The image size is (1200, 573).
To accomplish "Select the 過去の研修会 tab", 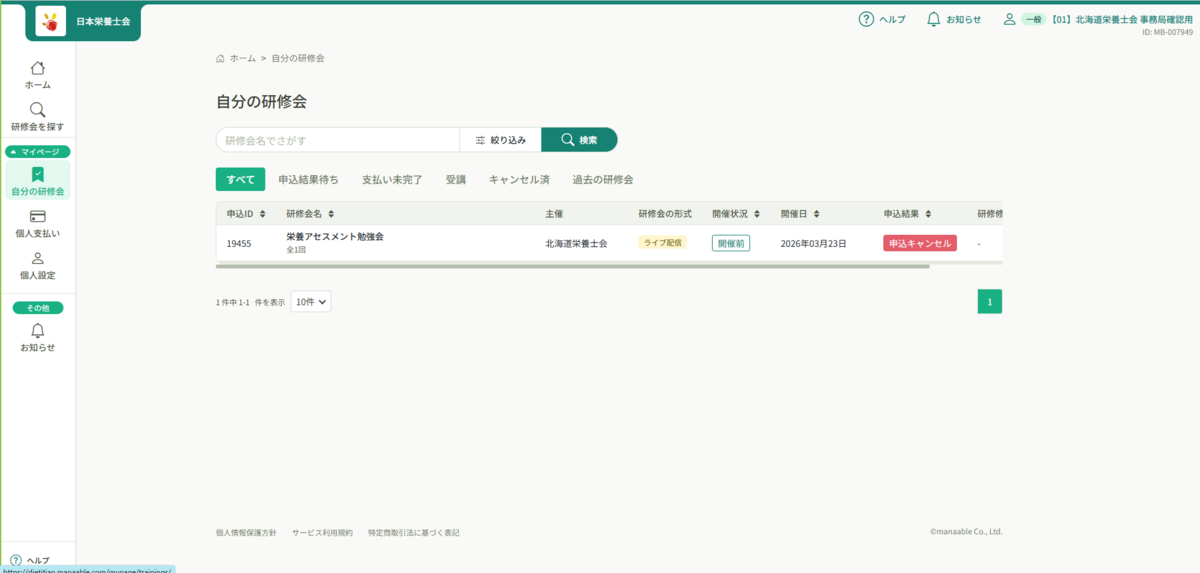I will (x=602, y=180).
